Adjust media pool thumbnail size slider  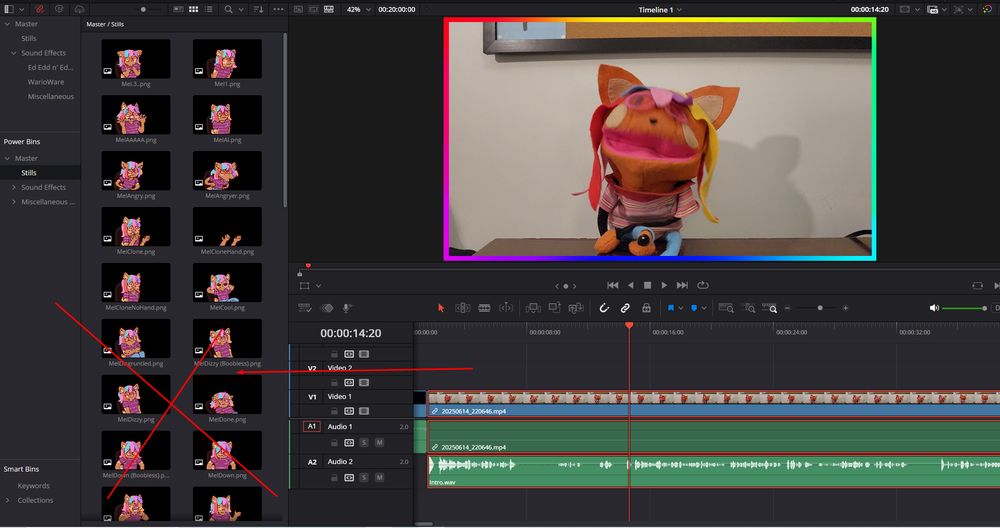143,10
